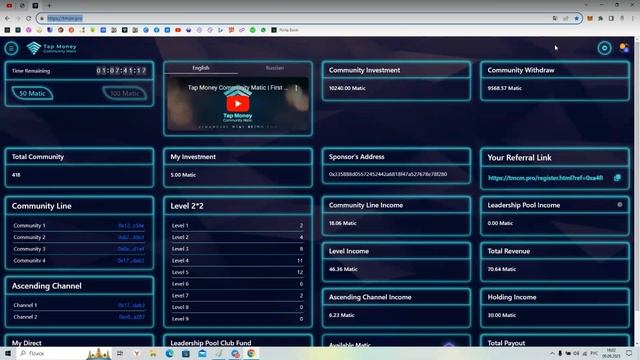This screenshot has height=360, width=640.
Task: Open a new browser tab with plus
Action: point(49,5)
